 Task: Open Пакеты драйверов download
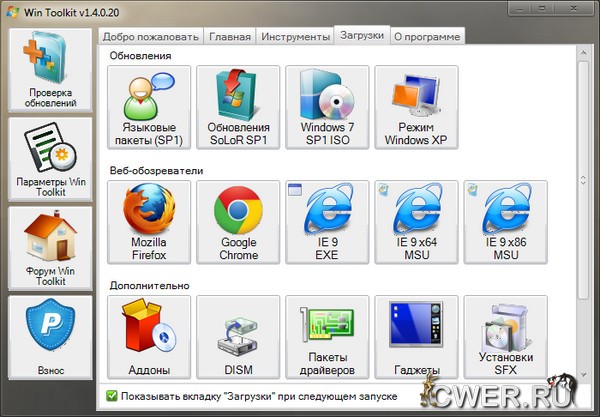point(327,337)
